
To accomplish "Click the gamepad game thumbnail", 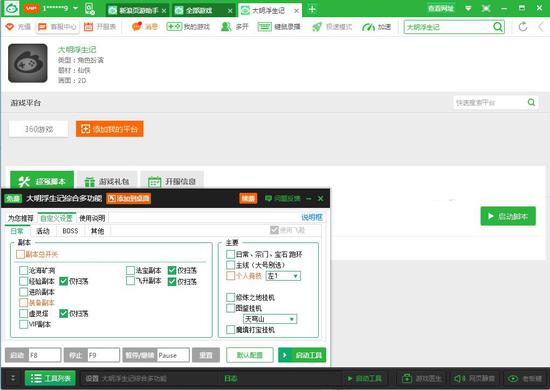I will (28, 63).
